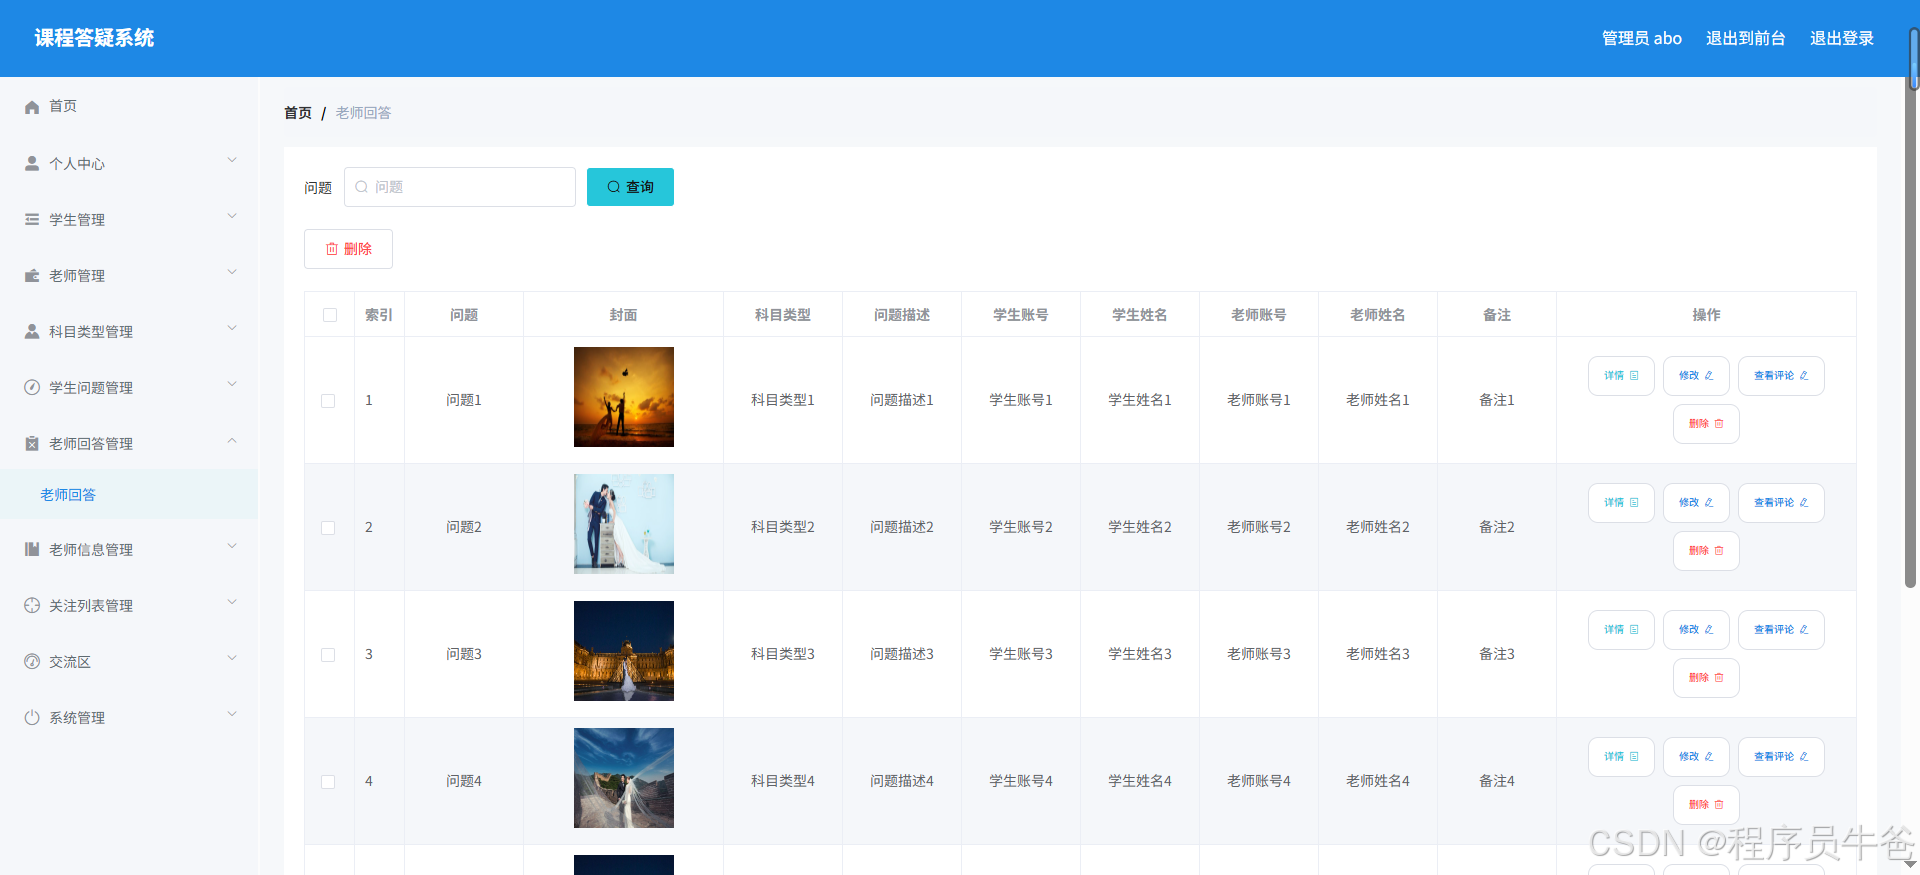Check the checkbox for row 问题4
The height and width of the screenshot is (875, 1920).
pos(328,782)
